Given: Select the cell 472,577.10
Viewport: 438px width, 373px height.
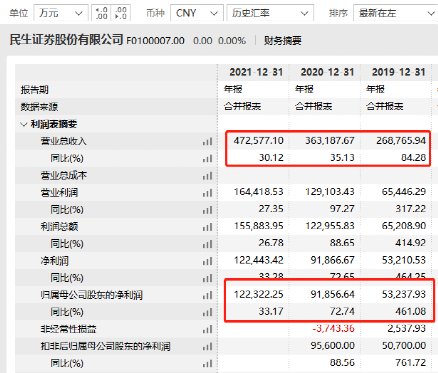Looking at the screenshot, I should coord(258,141).
